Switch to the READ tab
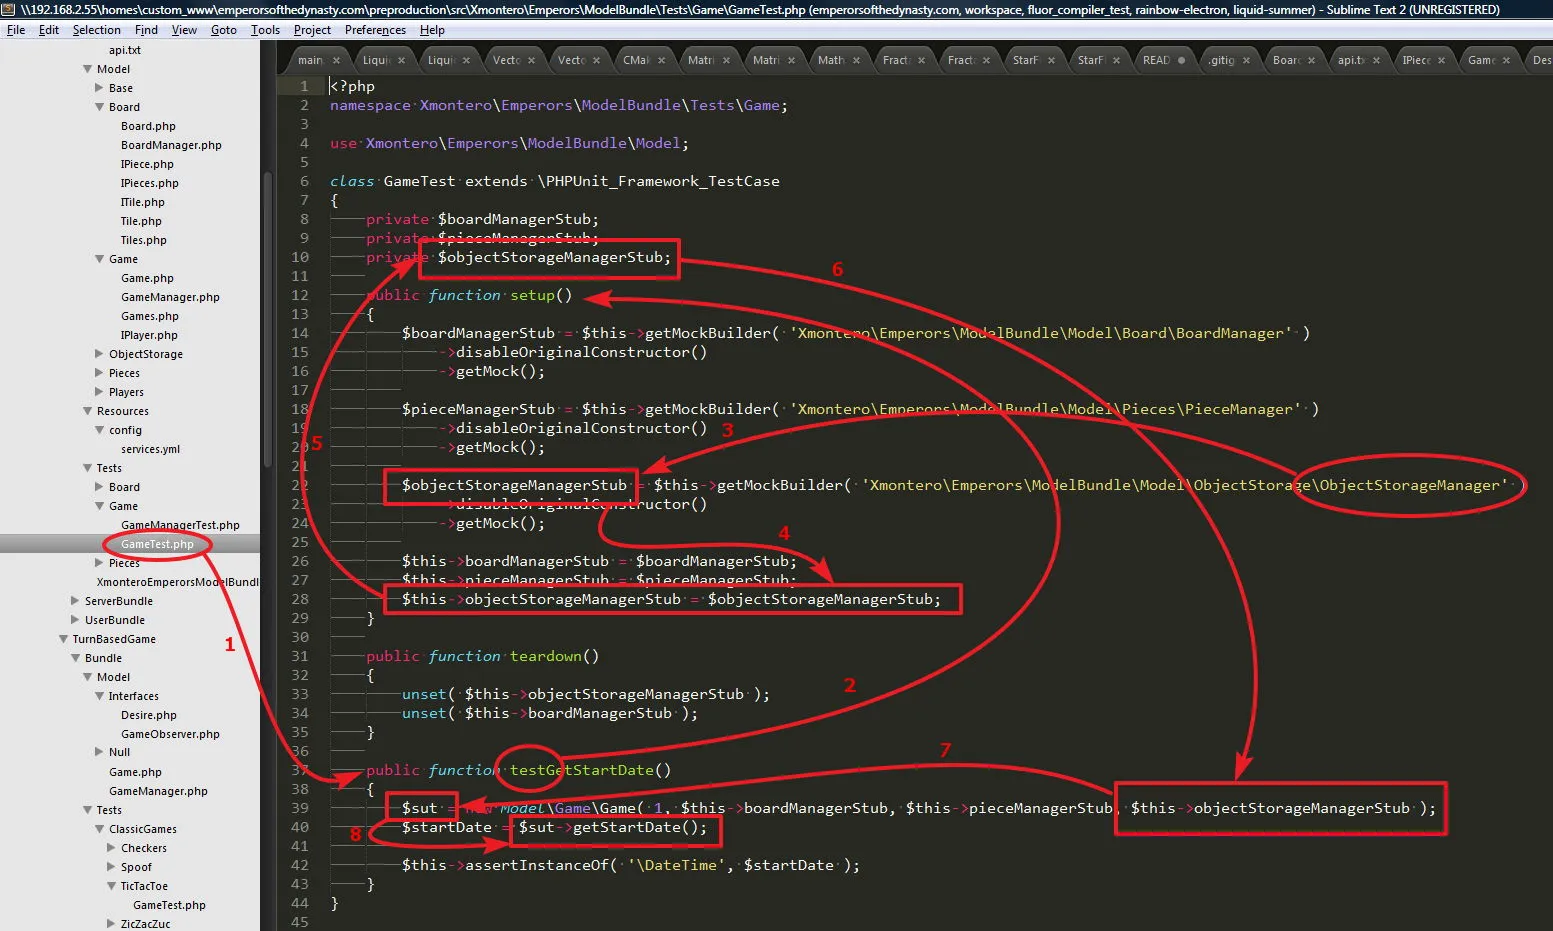 pyautogui.click(x=1156, y=60)
